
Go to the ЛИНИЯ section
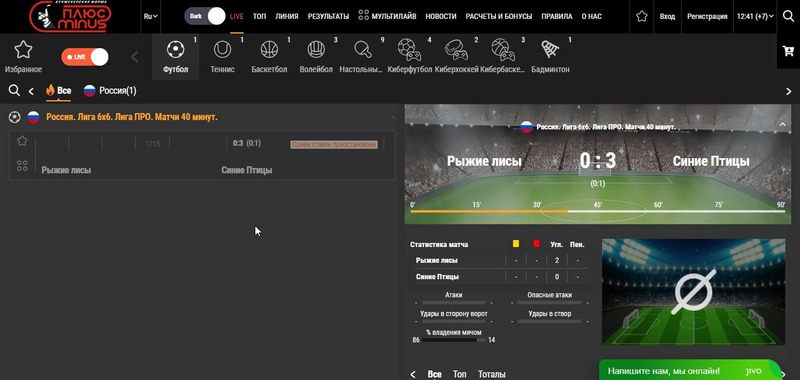(287, 16)
